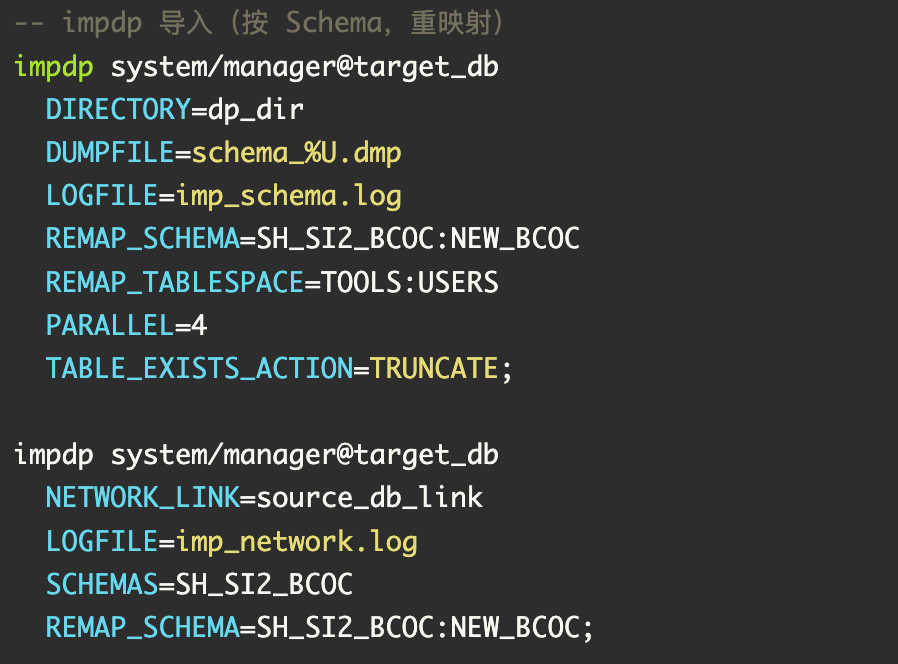Click the DIRECTORY parameter keyword

[x=118, y=109]
